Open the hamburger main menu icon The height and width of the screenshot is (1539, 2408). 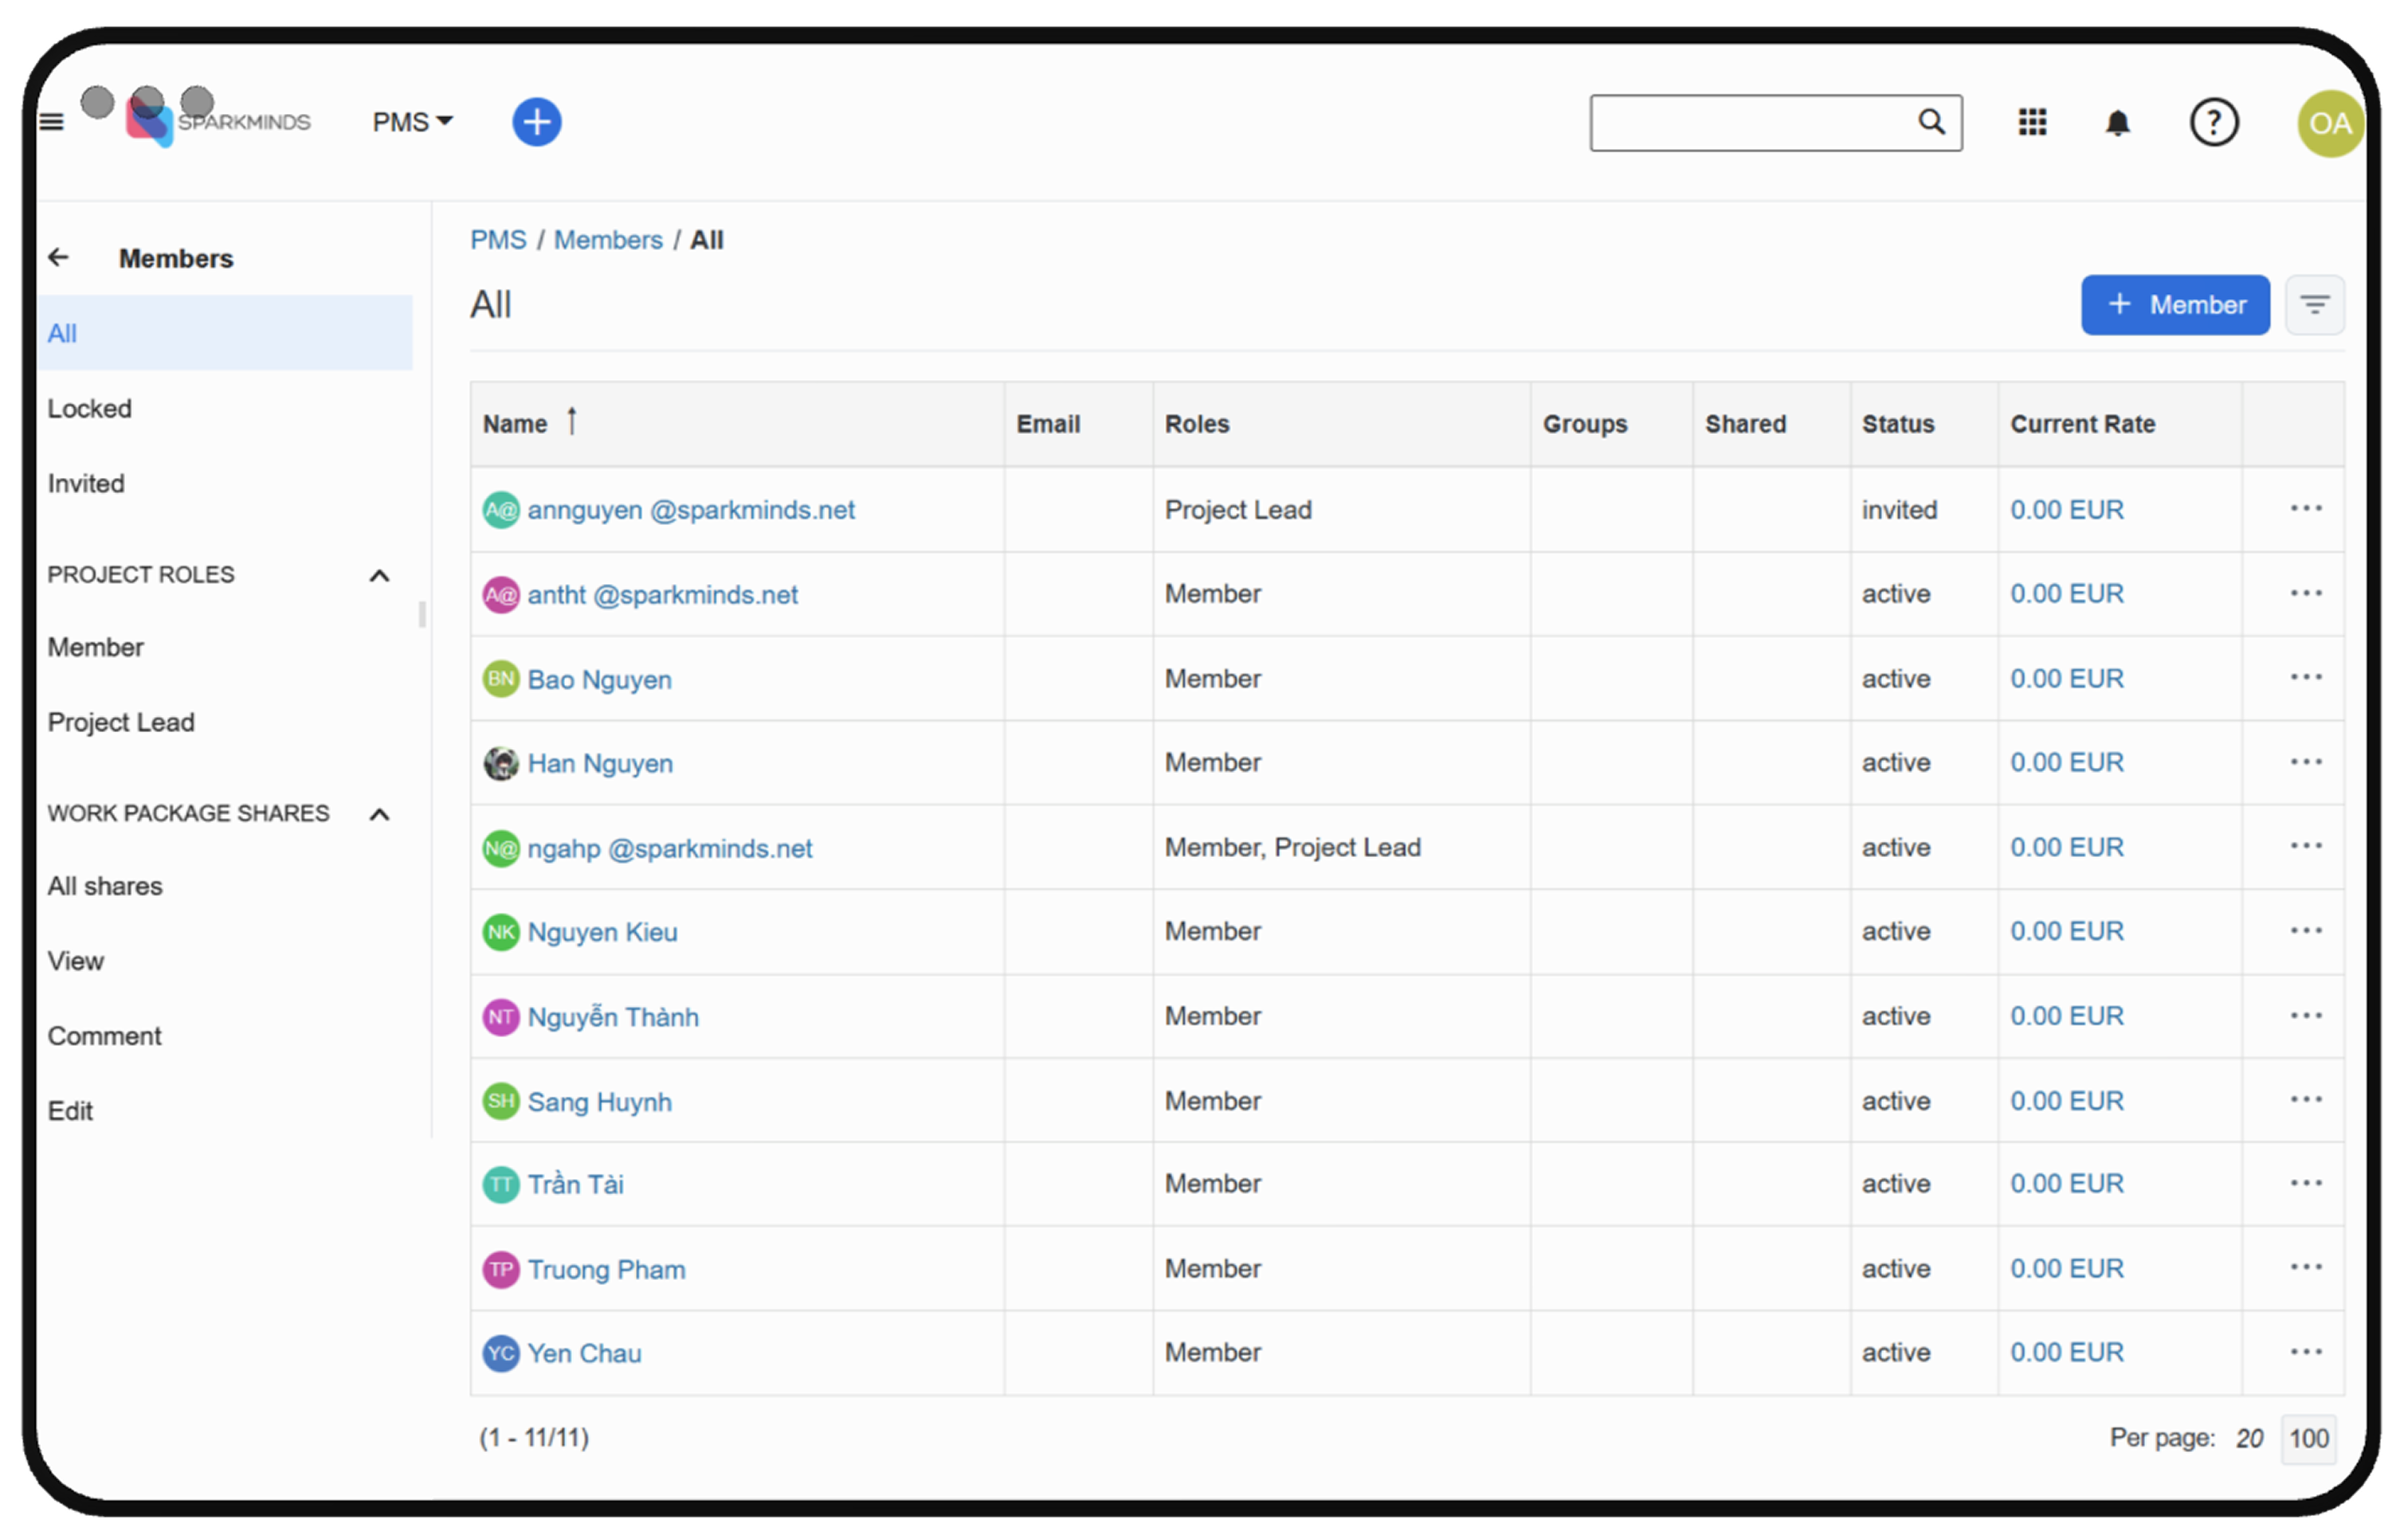coord(51,122)
